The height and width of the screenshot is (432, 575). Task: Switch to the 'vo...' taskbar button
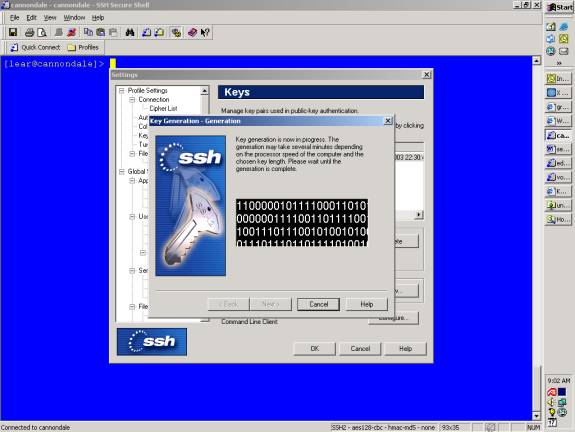tap(558, 177)
